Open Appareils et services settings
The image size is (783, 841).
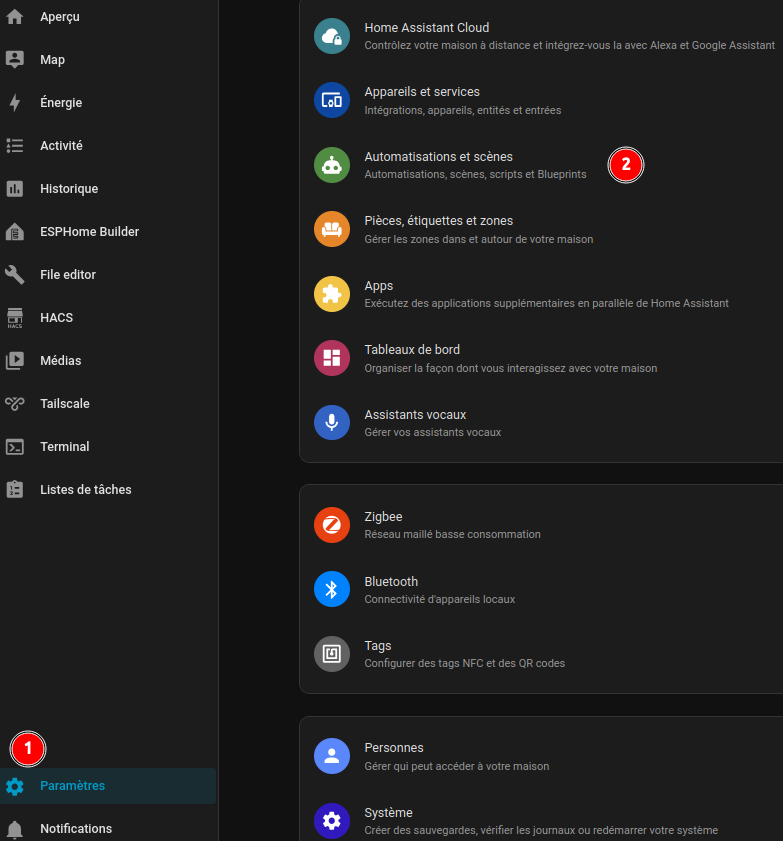[542, 100]
